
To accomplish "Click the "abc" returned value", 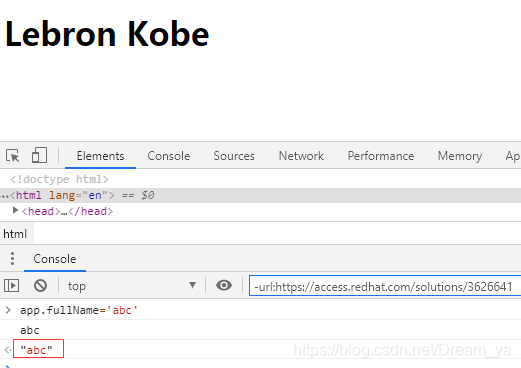I will (36, 350).
